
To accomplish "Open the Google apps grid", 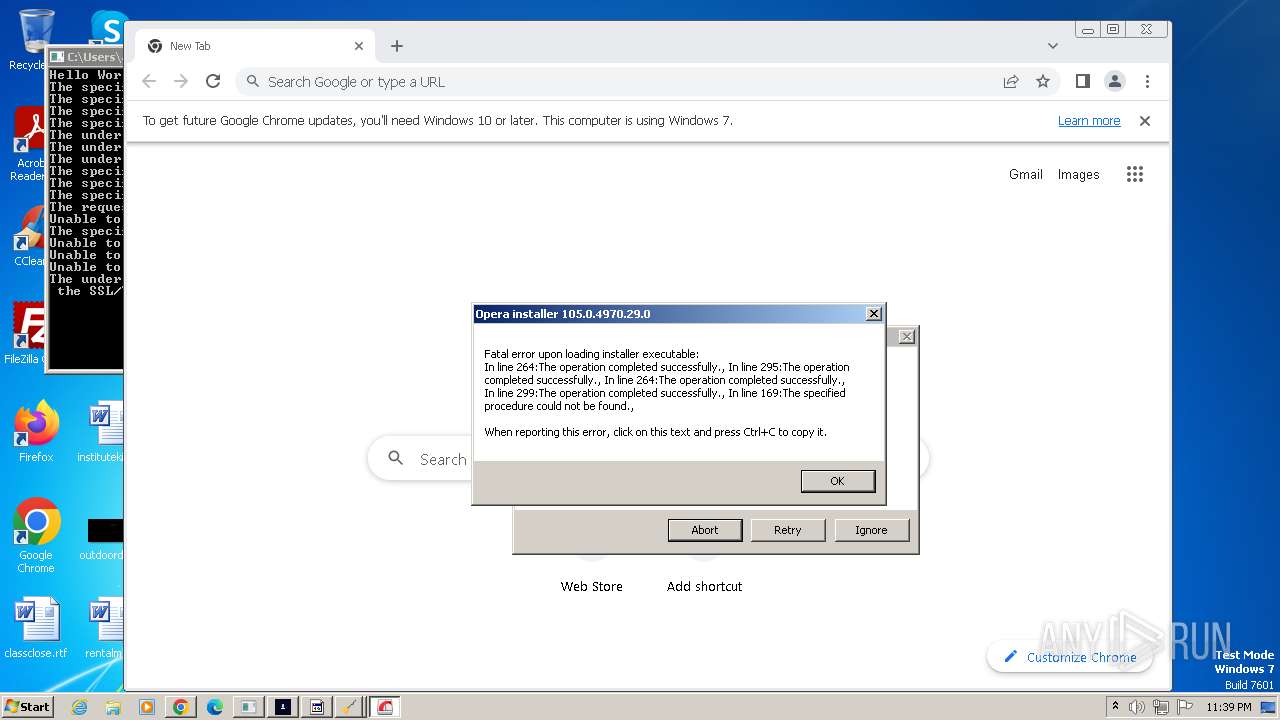I will pos(1135,174).
